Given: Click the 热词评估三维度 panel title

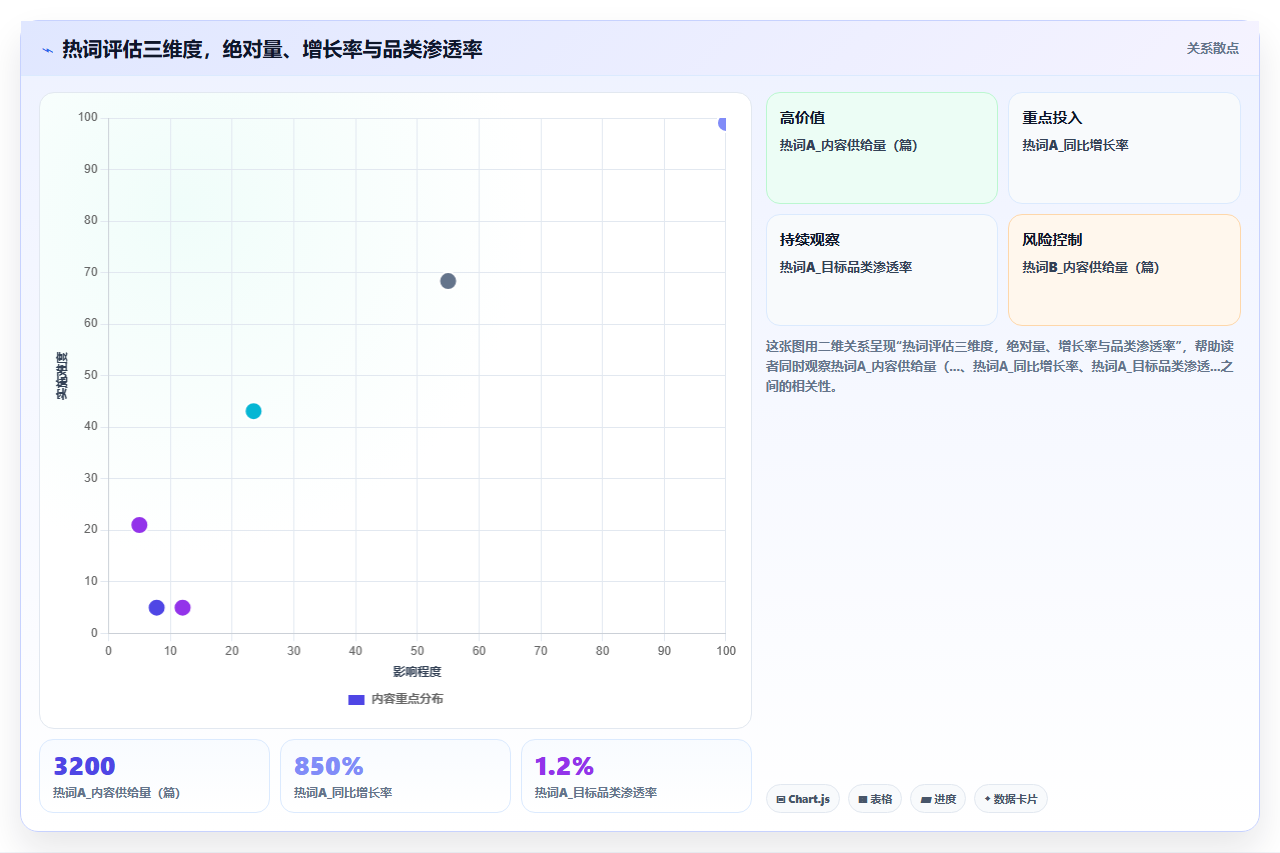Looking at the screenshot, I should click(x=272, y=49).
